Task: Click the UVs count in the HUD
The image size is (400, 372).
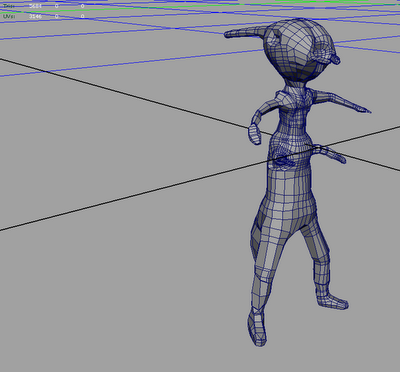Action: click(x=35, y=16)
